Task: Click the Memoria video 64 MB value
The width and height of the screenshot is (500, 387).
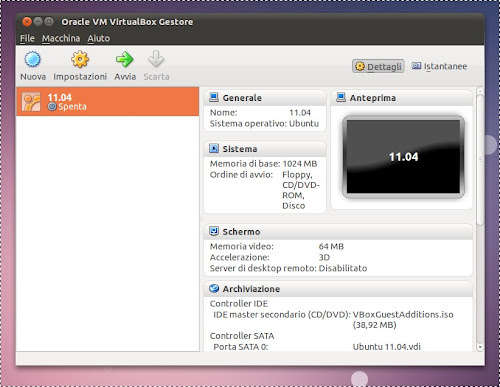Action: tap(331, 246)
